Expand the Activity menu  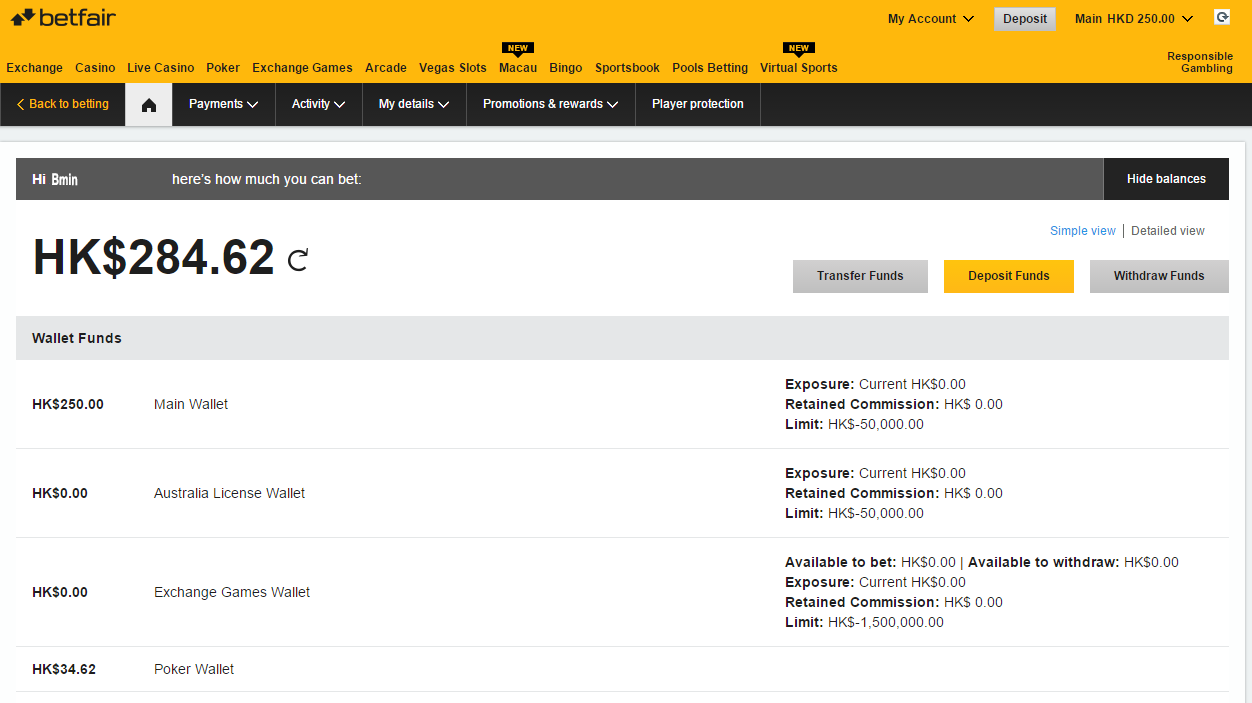(x=319, y=104)
